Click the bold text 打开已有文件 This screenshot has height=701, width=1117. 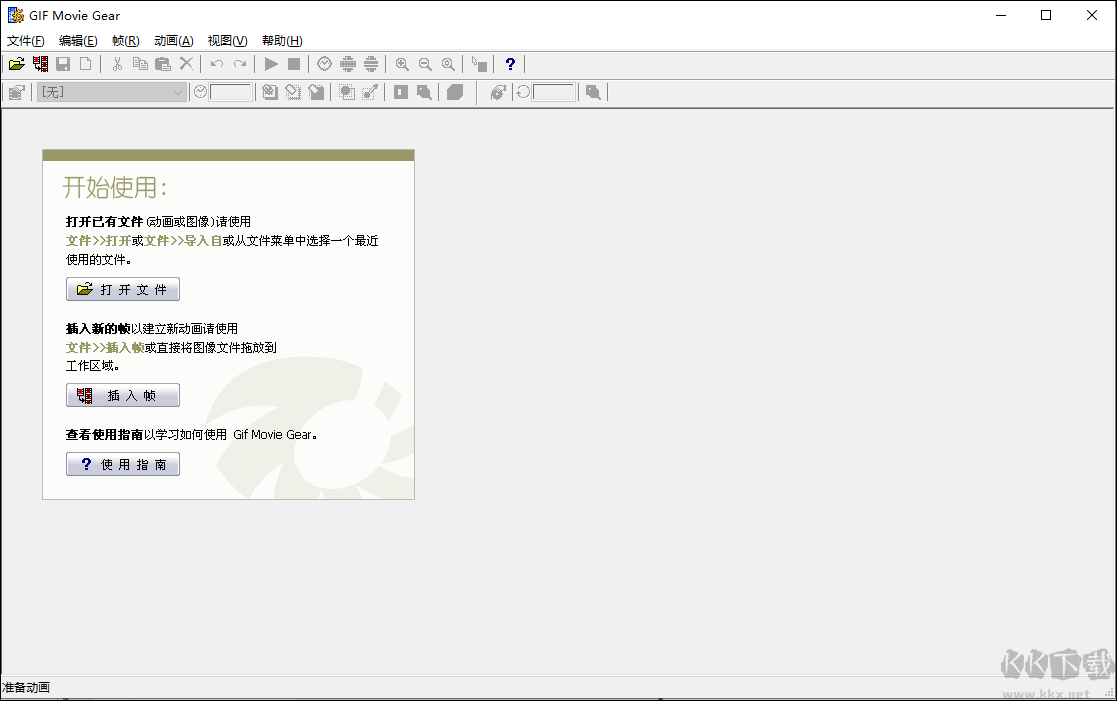coord(104,222)
